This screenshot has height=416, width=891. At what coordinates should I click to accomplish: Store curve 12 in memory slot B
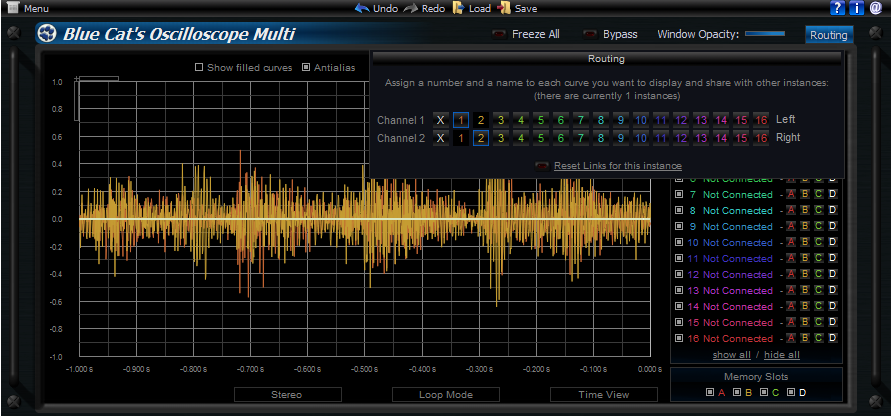pyautogui.click(x=805, y=274)
